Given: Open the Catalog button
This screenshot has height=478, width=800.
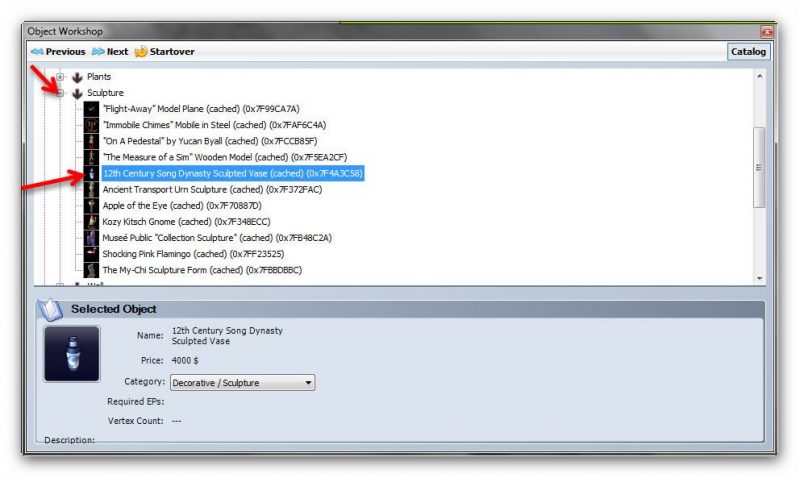Looking at the screenshot, I should [x=747, y=51].
